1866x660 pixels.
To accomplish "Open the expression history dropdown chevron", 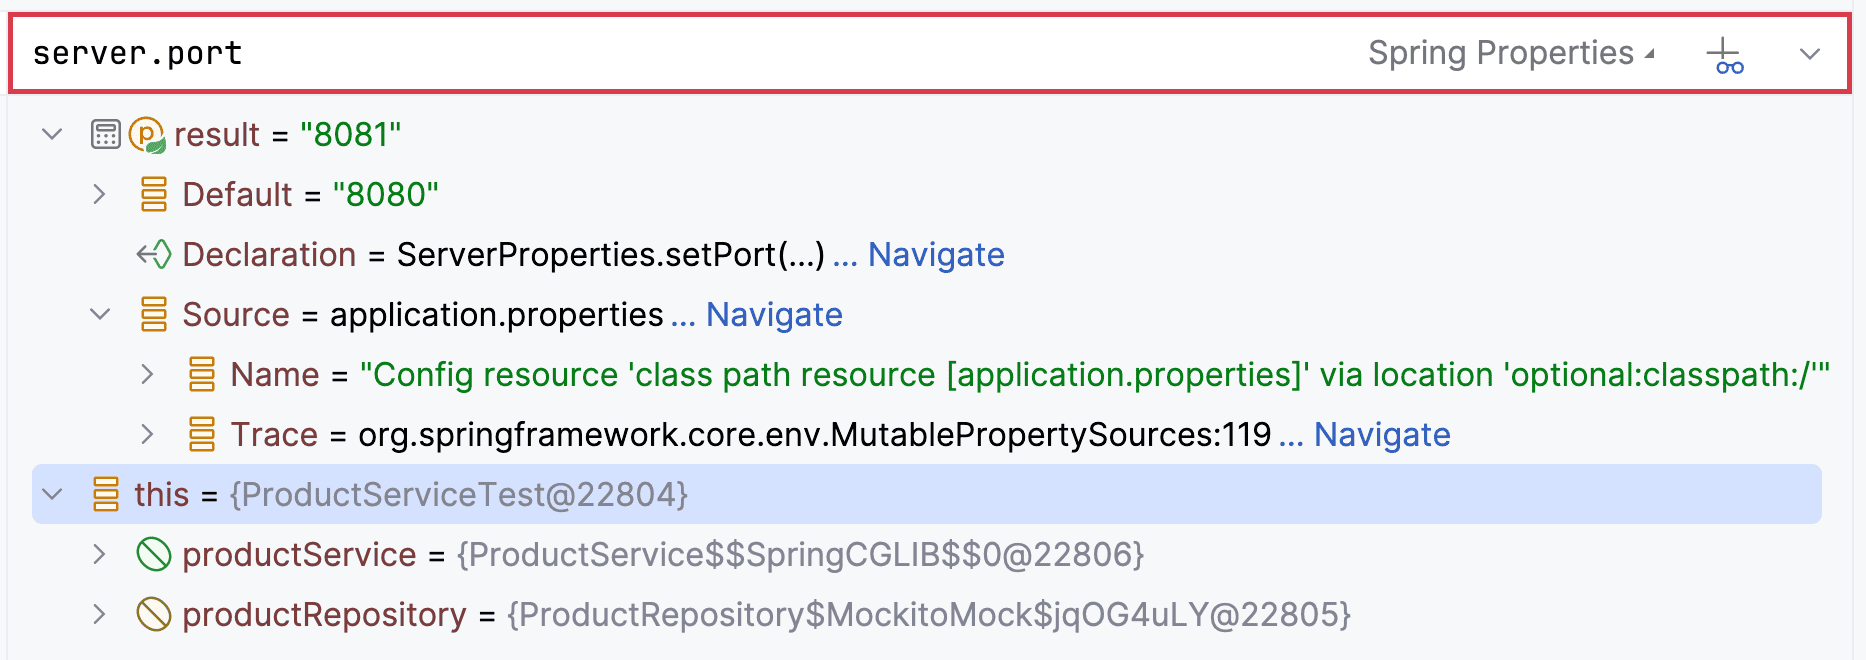I will pyautogui.click(x=1809, y=54).
